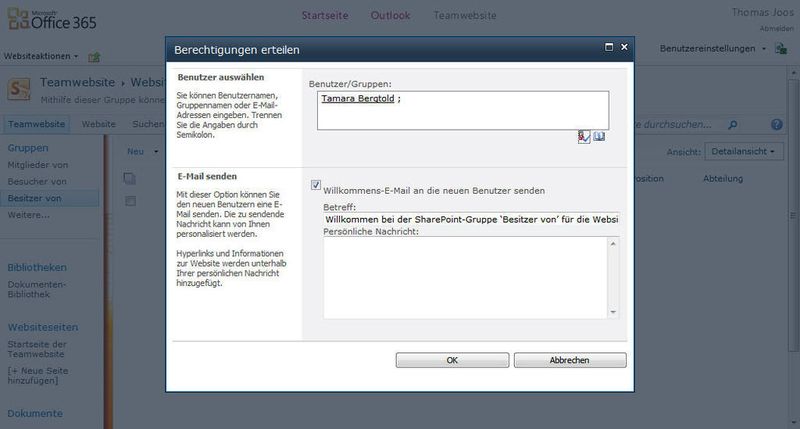Open Outlook from top navigation
This screenshot has height=429, width=800.
(x=390, y=15)
